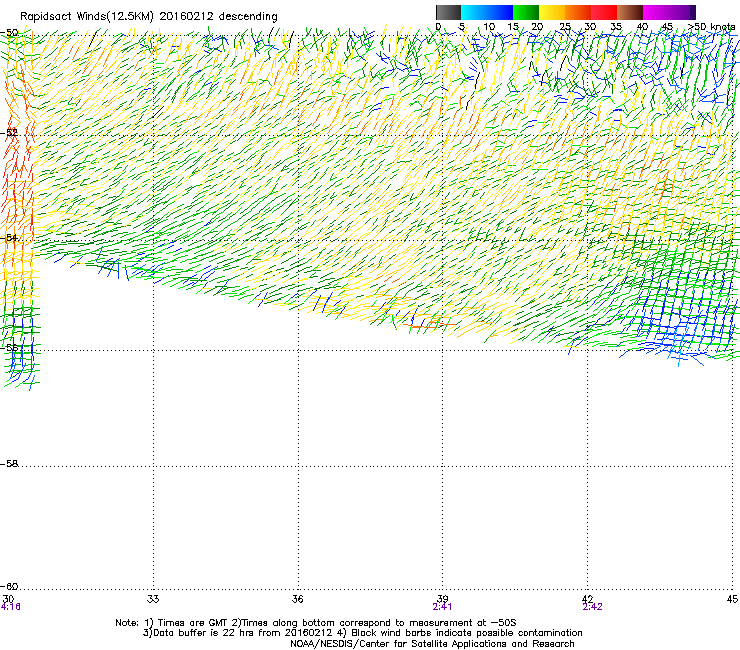Click the '-50' latitude axis label
This screenshot has width=740, height=650.
[x=9, y=33]
